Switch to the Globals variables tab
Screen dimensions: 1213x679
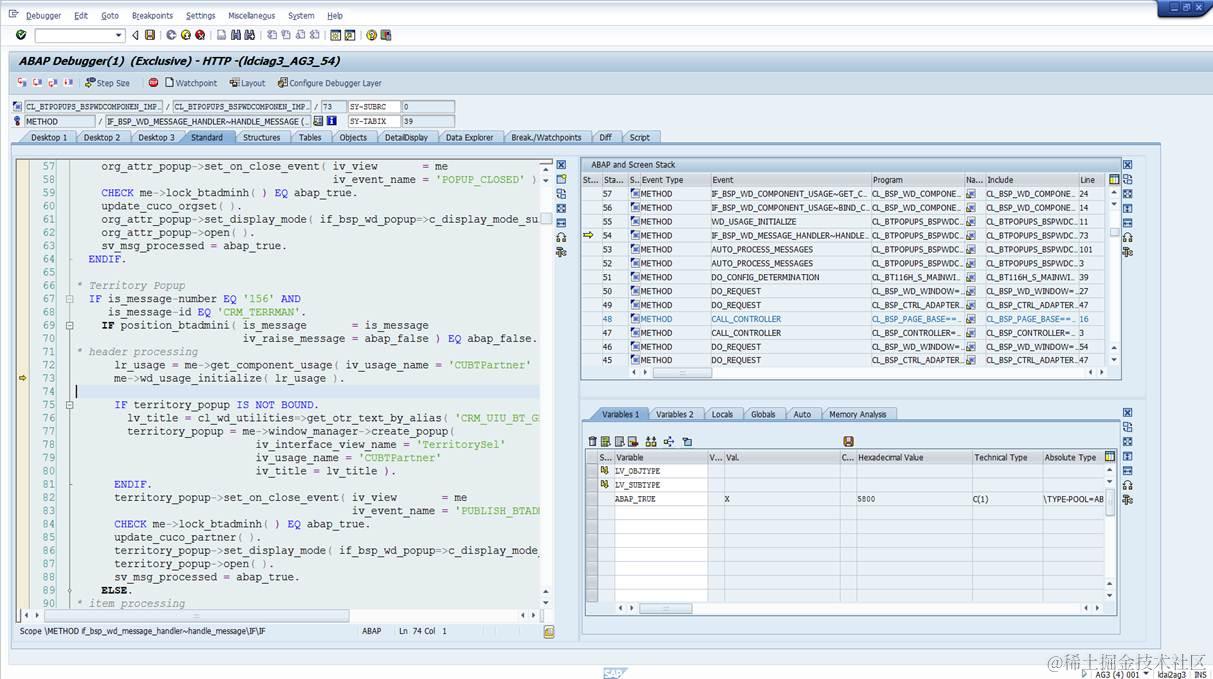[763, 414]
